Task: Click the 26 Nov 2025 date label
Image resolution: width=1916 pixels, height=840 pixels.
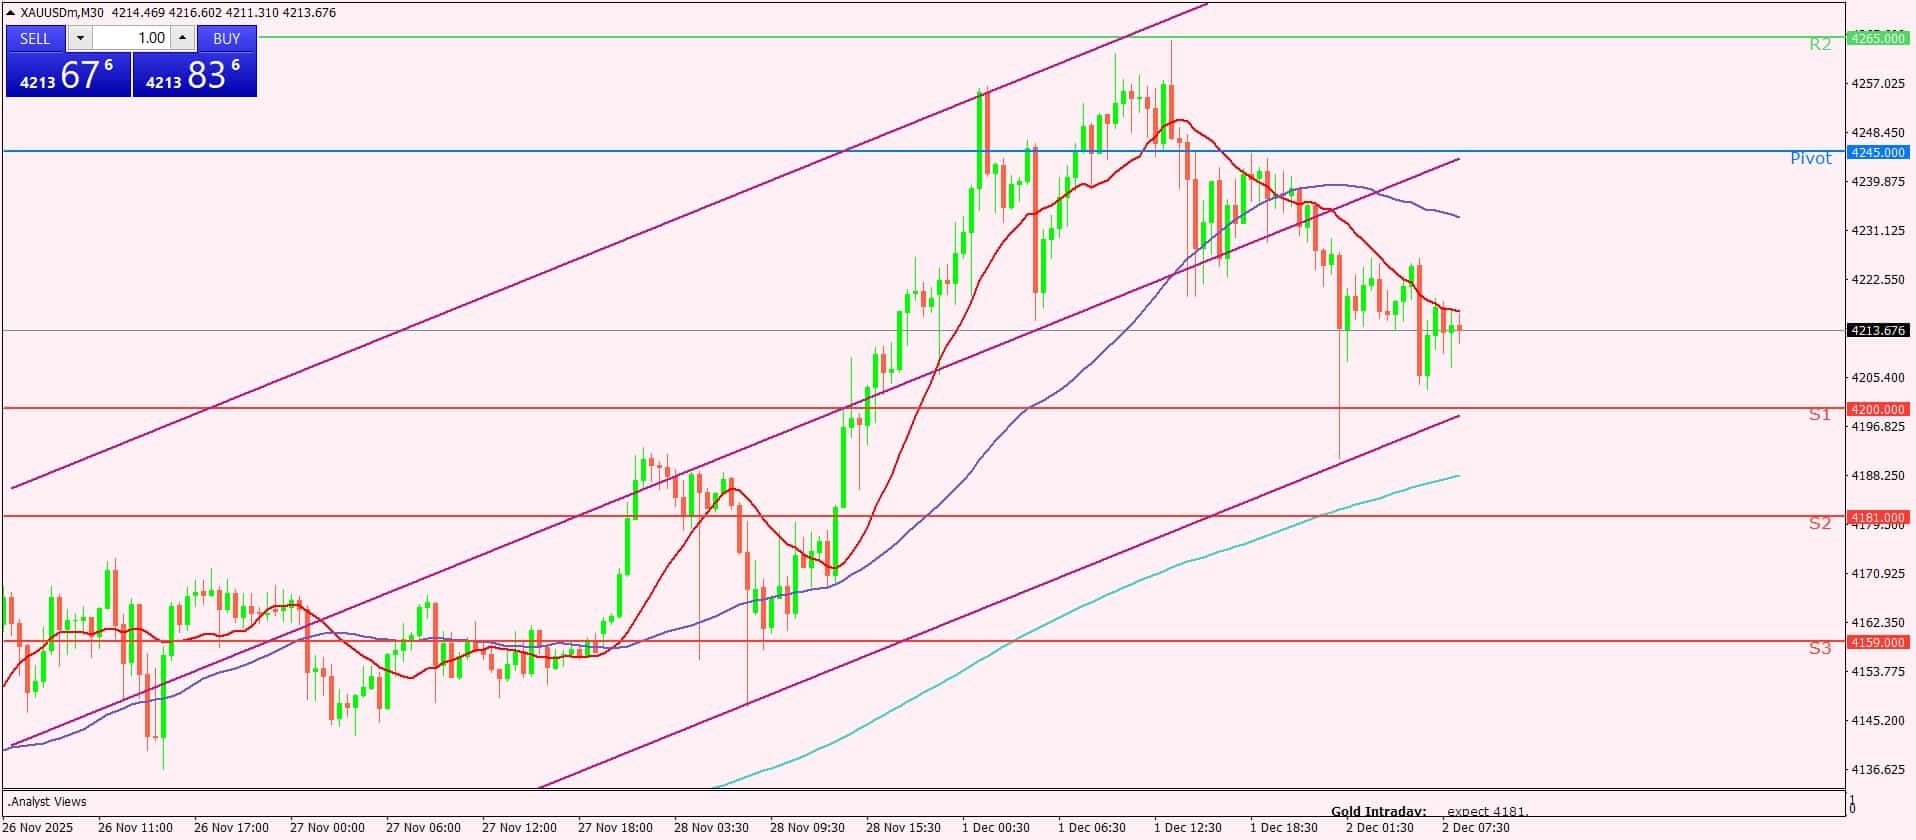Action: pos(38,828)
